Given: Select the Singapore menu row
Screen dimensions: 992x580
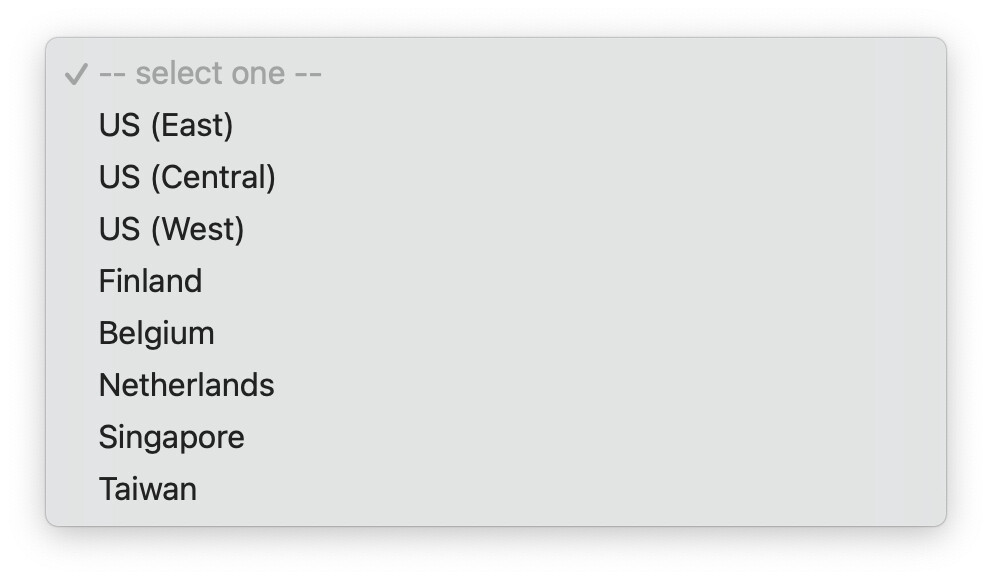Looking at the screenshot, I should click(171, 438).
